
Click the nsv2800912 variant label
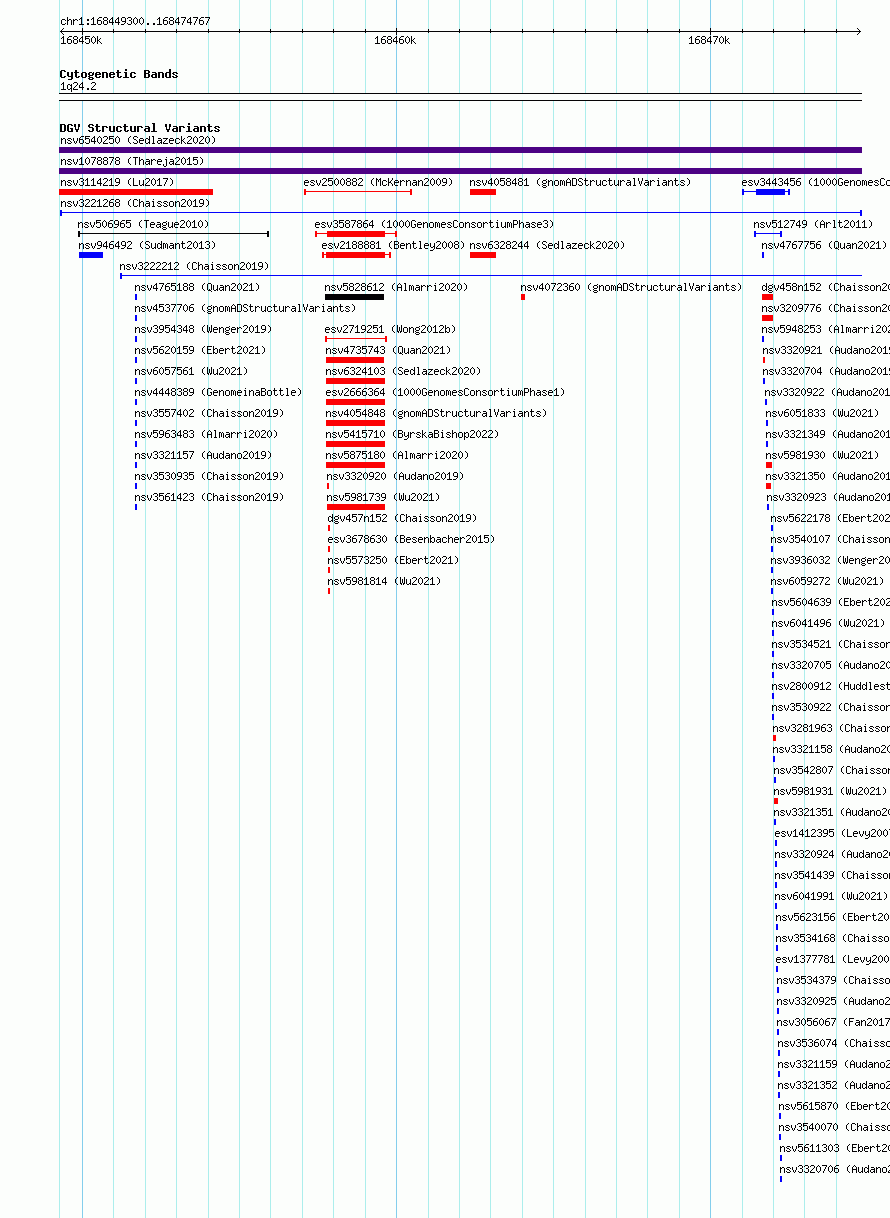pyautogui.click(x=831, y=686)
